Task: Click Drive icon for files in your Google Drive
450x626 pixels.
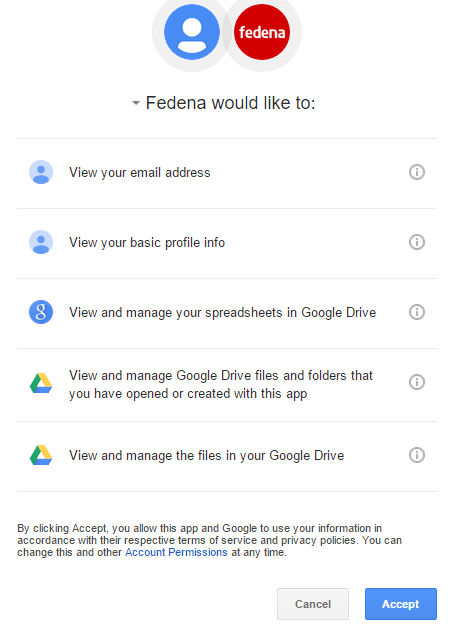Action: (41, 455)
